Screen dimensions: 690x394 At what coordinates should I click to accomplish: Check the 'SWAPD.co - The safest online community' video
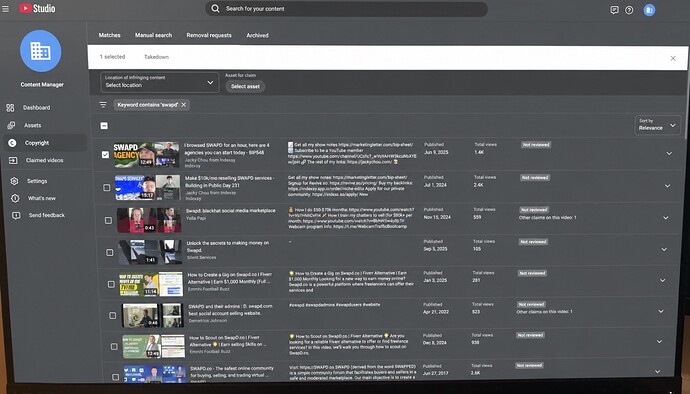point(115,377)
